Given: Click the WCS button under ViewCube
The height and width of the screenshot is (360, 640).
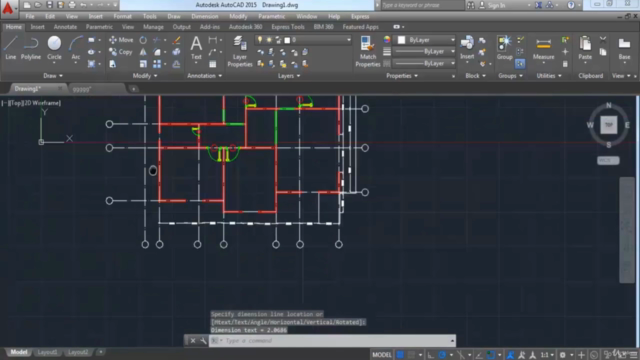Looking at the screenshot, I should 608,160.
